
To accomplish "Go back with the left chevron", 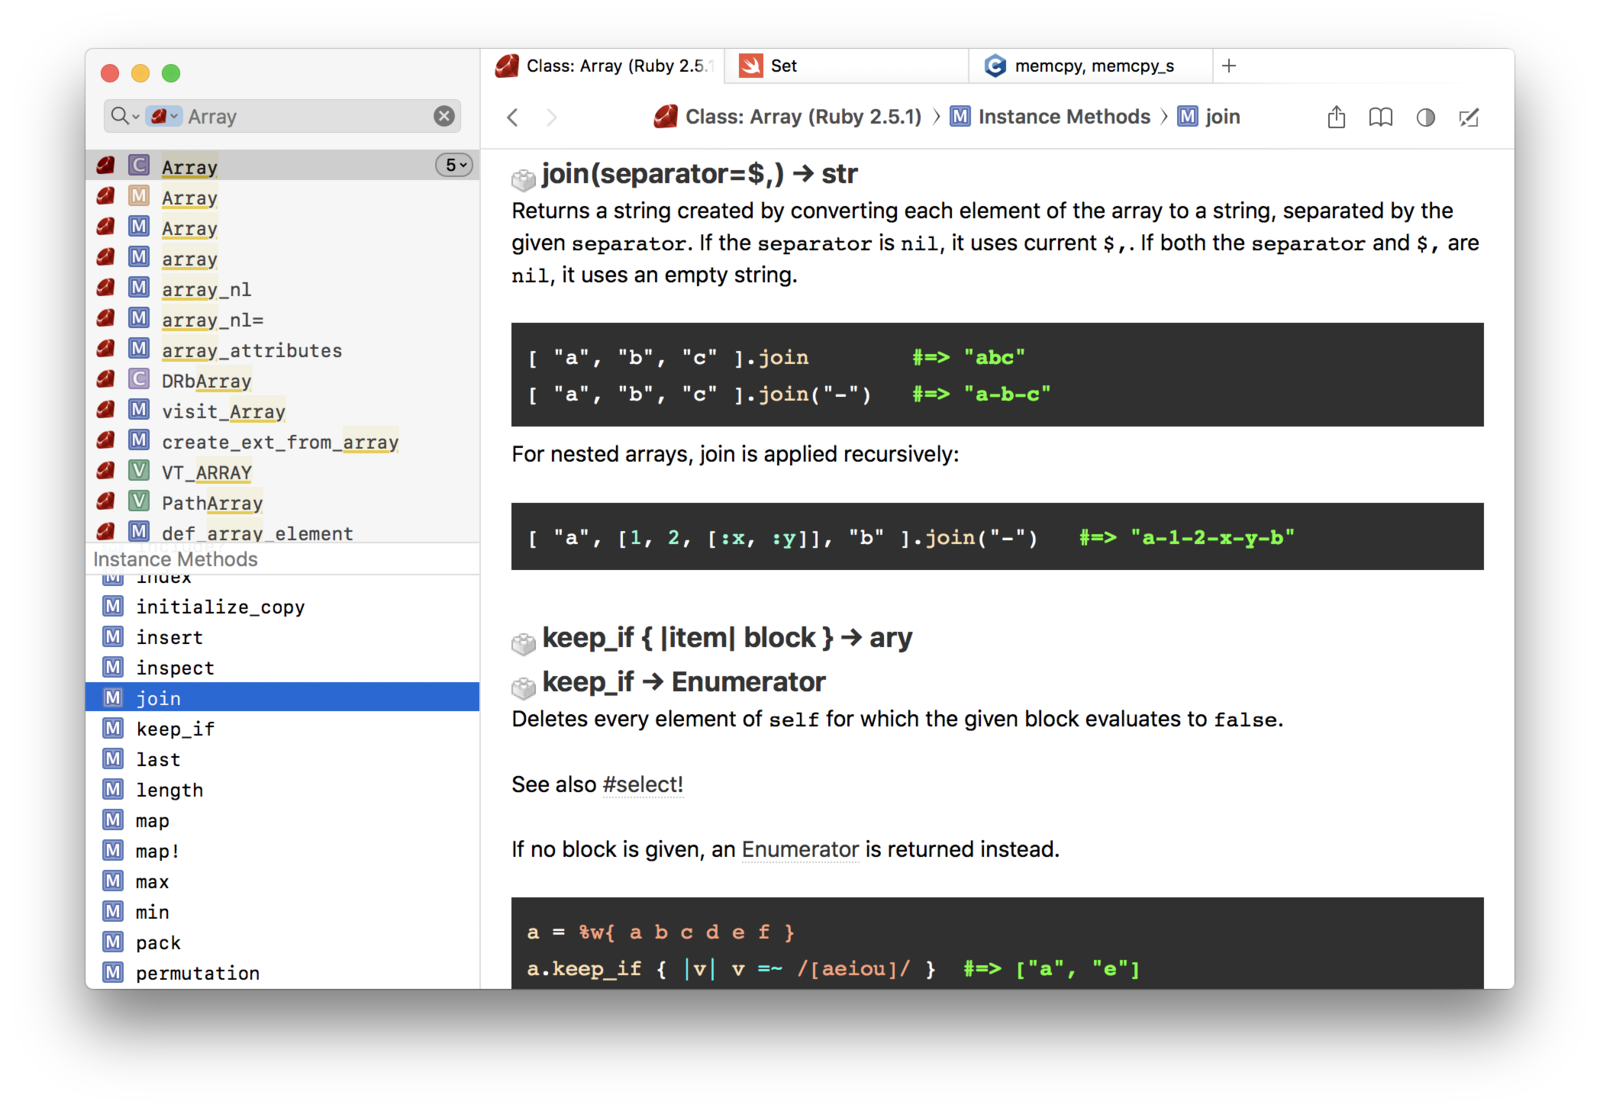I will (x=513, y=117).
